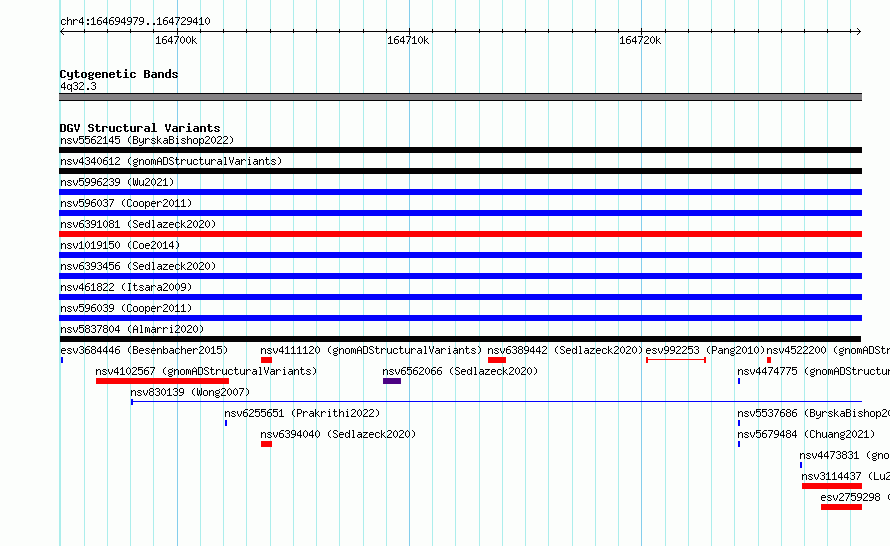Click the nsv6255651 (Prakrithi2022) label
This screenshot has height=546, width=890.
(302, 413)
